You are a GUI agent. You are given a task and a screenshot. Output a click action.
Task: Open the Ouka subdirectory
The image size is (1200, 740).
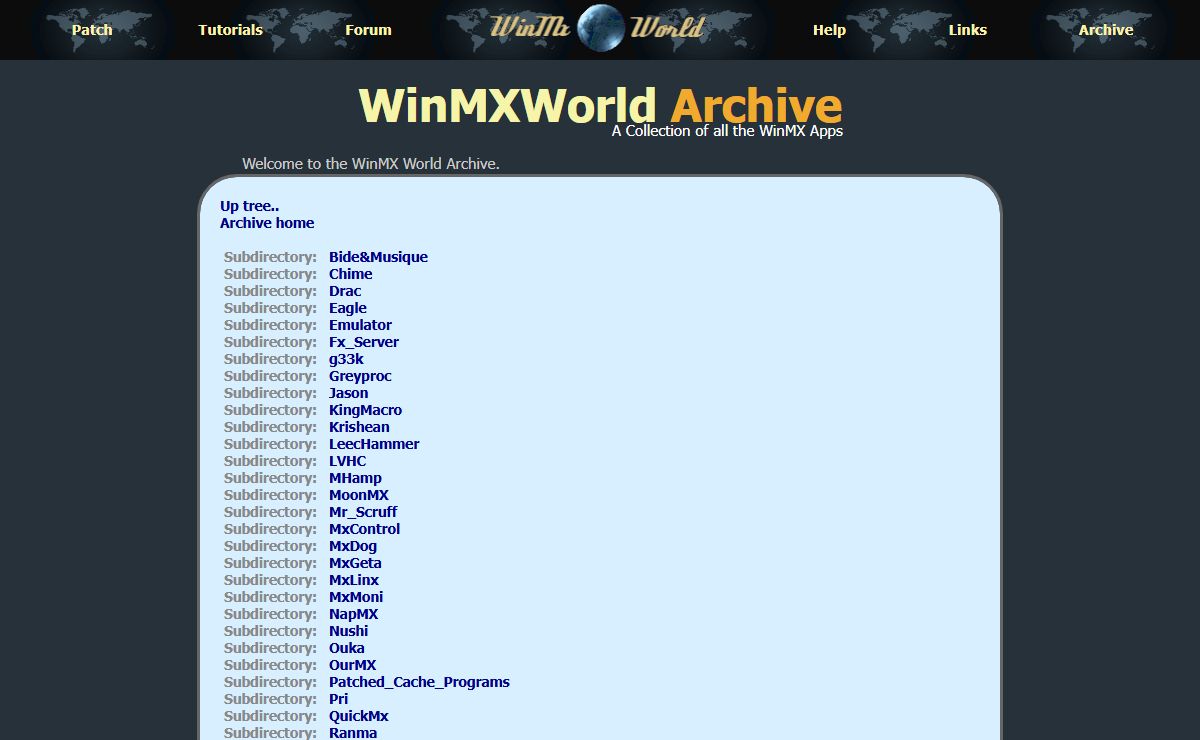347,648
